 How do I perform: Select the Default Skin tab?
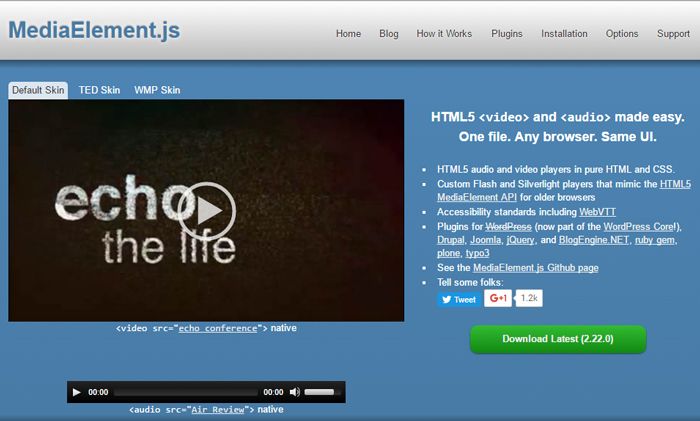(38, 90)
